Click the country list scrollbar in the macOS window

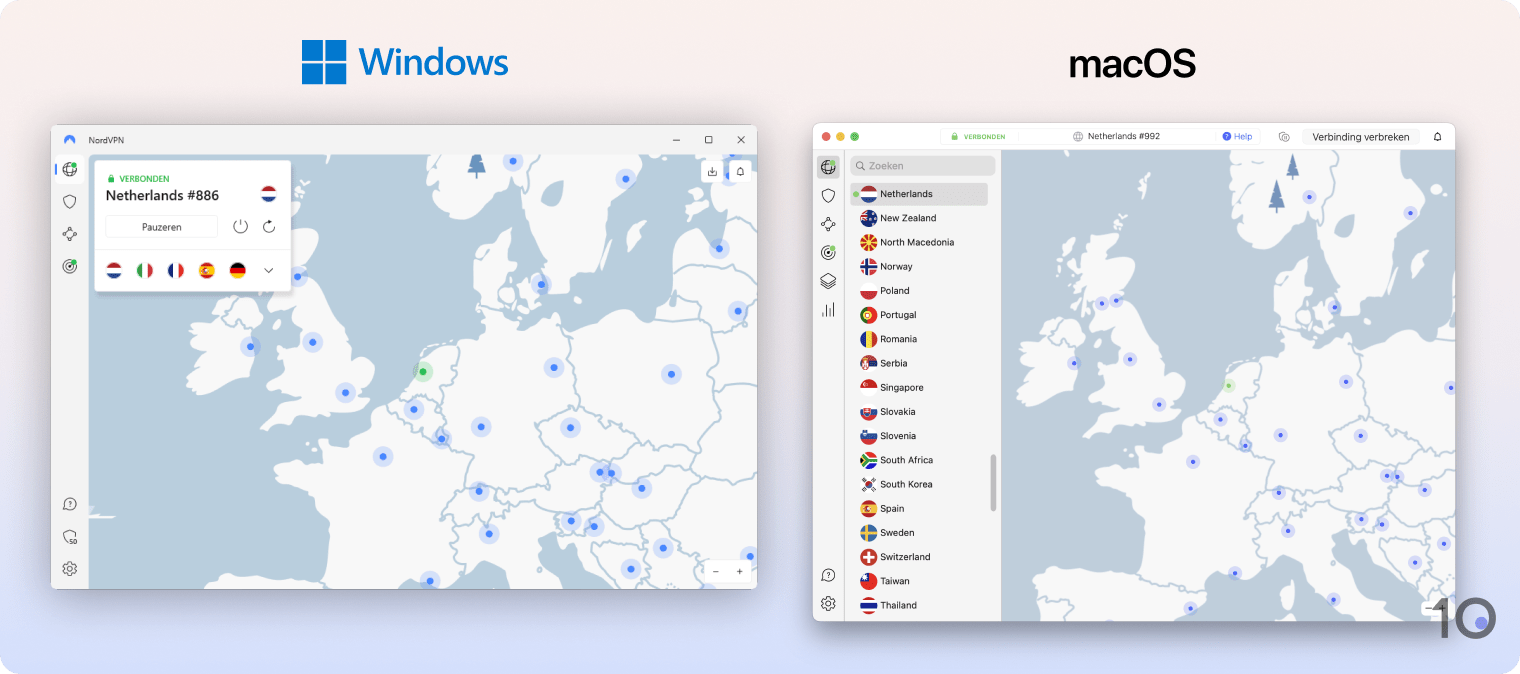[x=993, y=482]
